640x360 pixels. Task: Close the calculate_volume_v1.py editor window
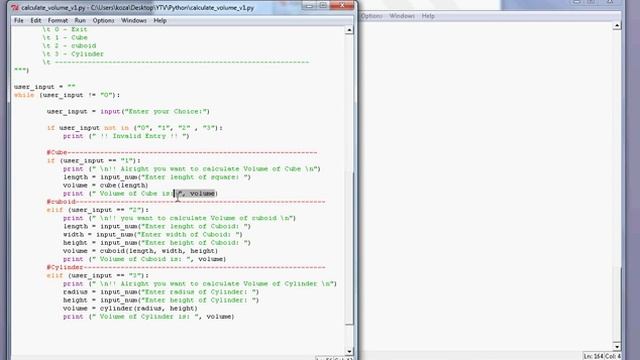click(342, 5)
